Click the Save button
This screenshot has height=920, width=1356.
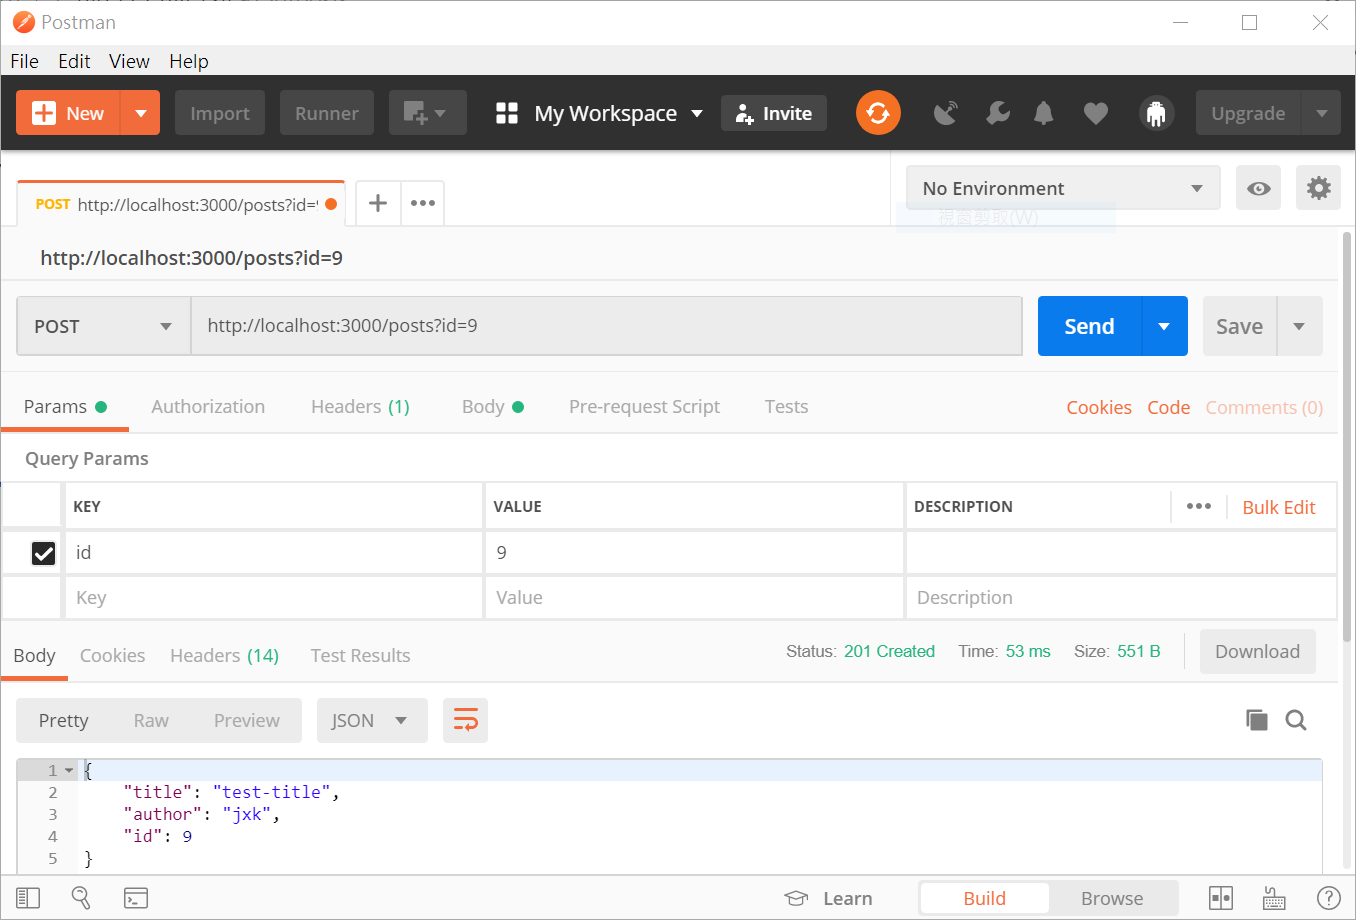[1239, 326]
